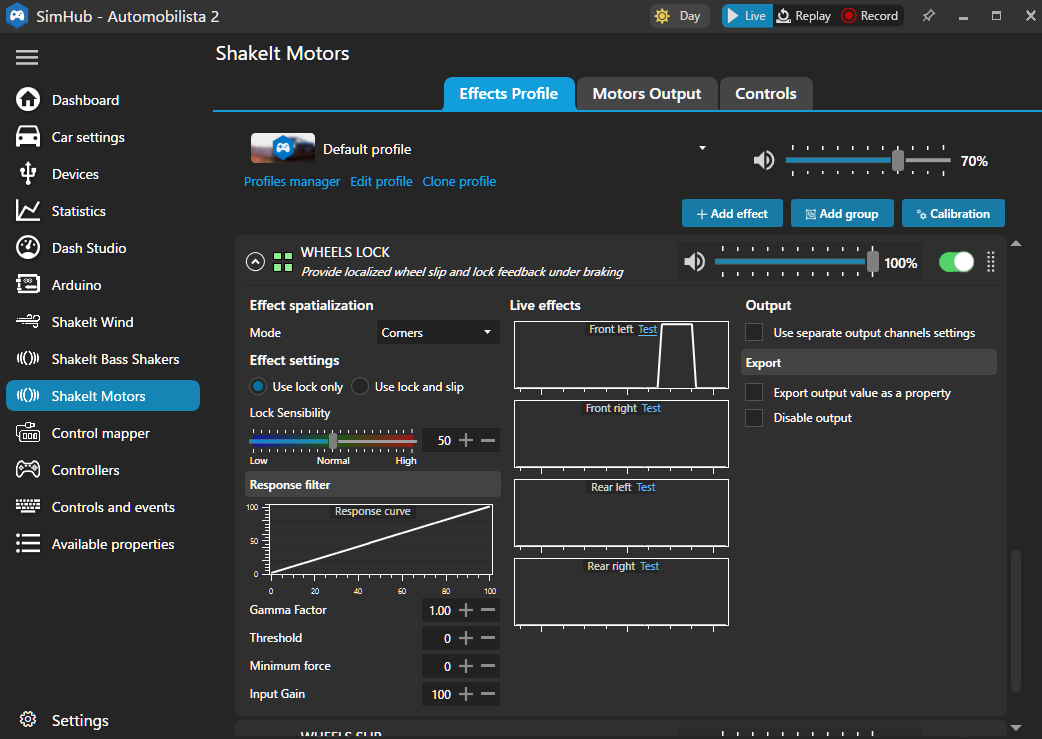Test the Front right motor
This screenshot has width=1042, height=739.
(651, 408)
